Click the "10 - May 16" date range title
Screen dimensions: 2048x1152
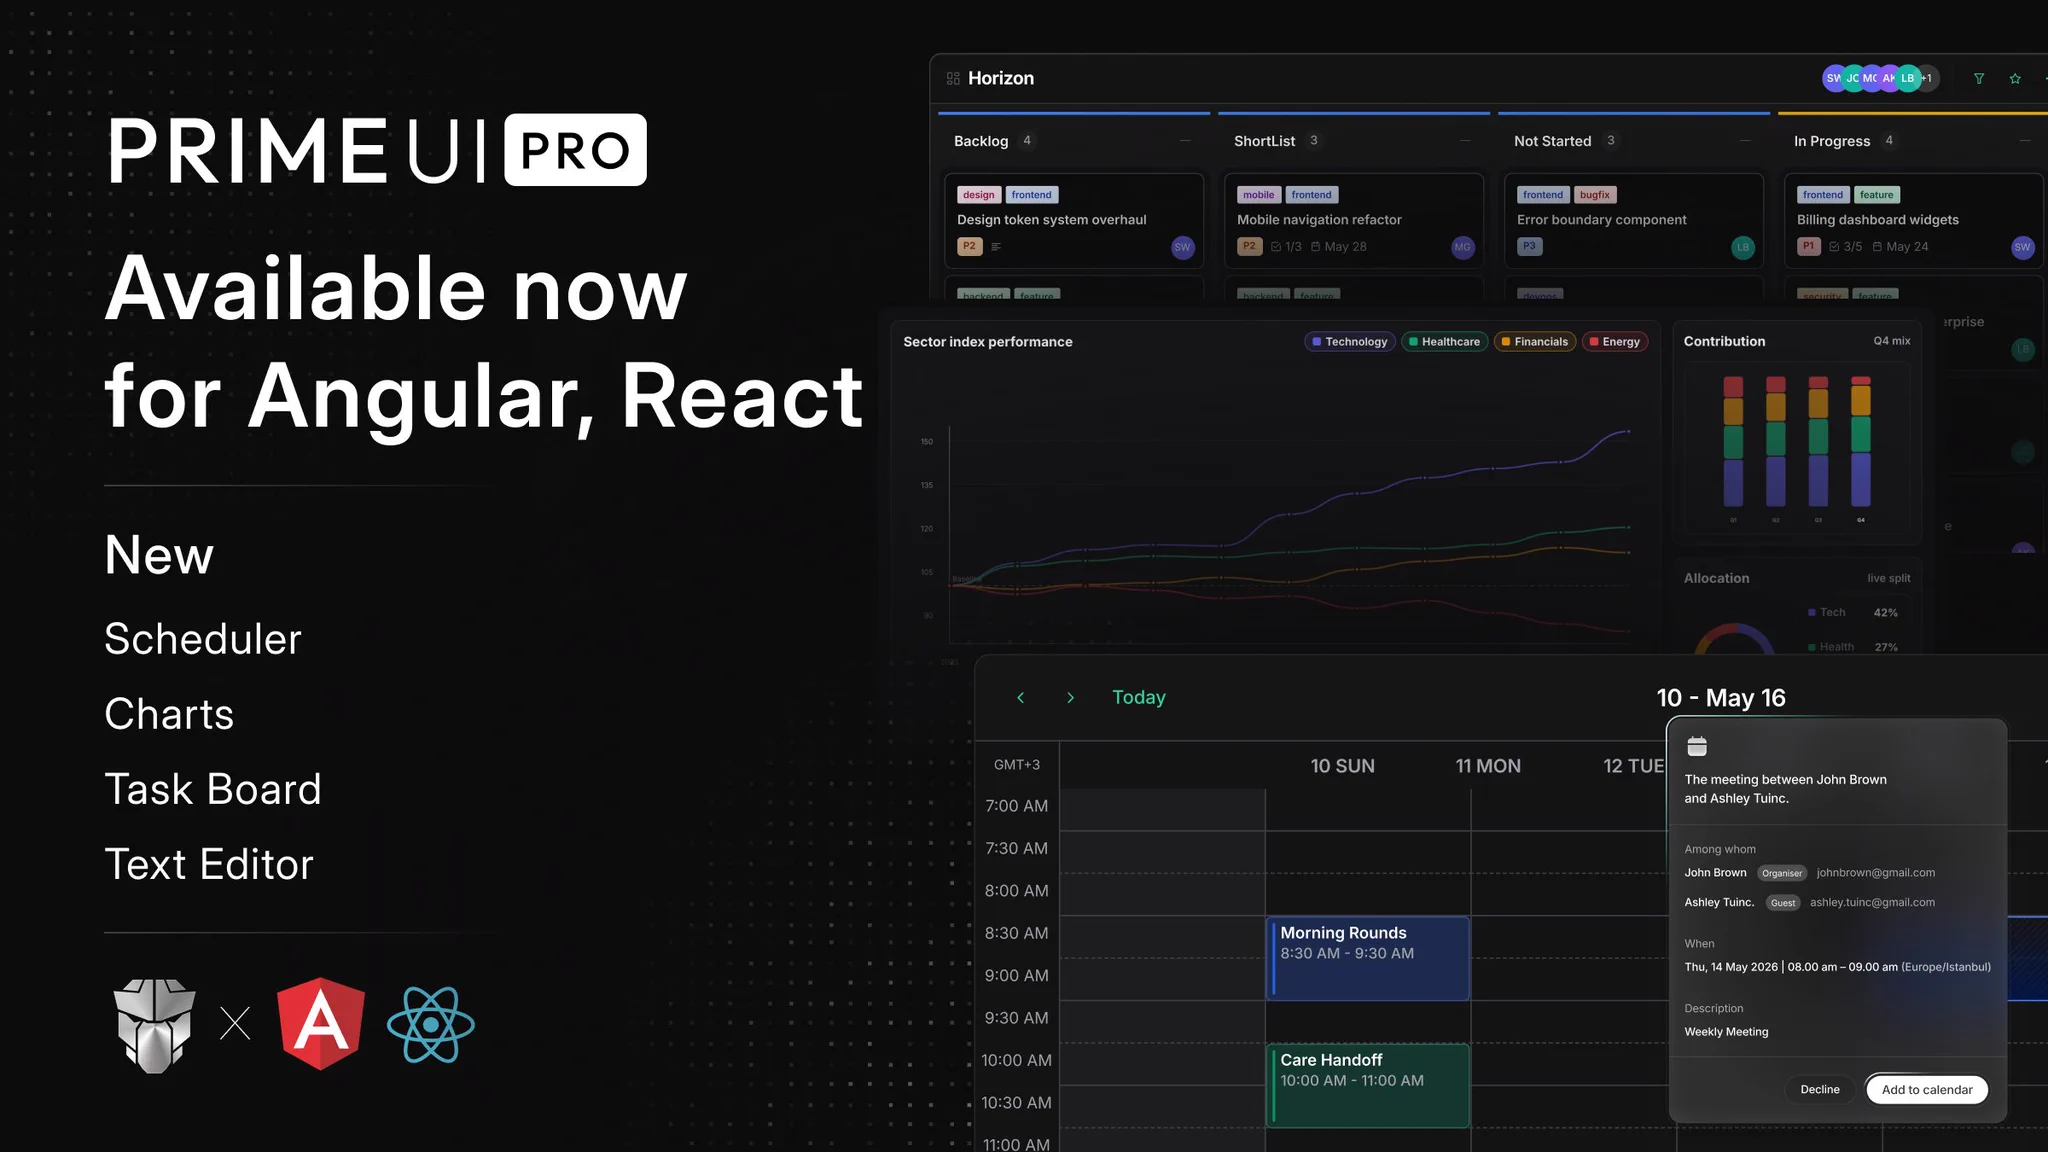1721,698
